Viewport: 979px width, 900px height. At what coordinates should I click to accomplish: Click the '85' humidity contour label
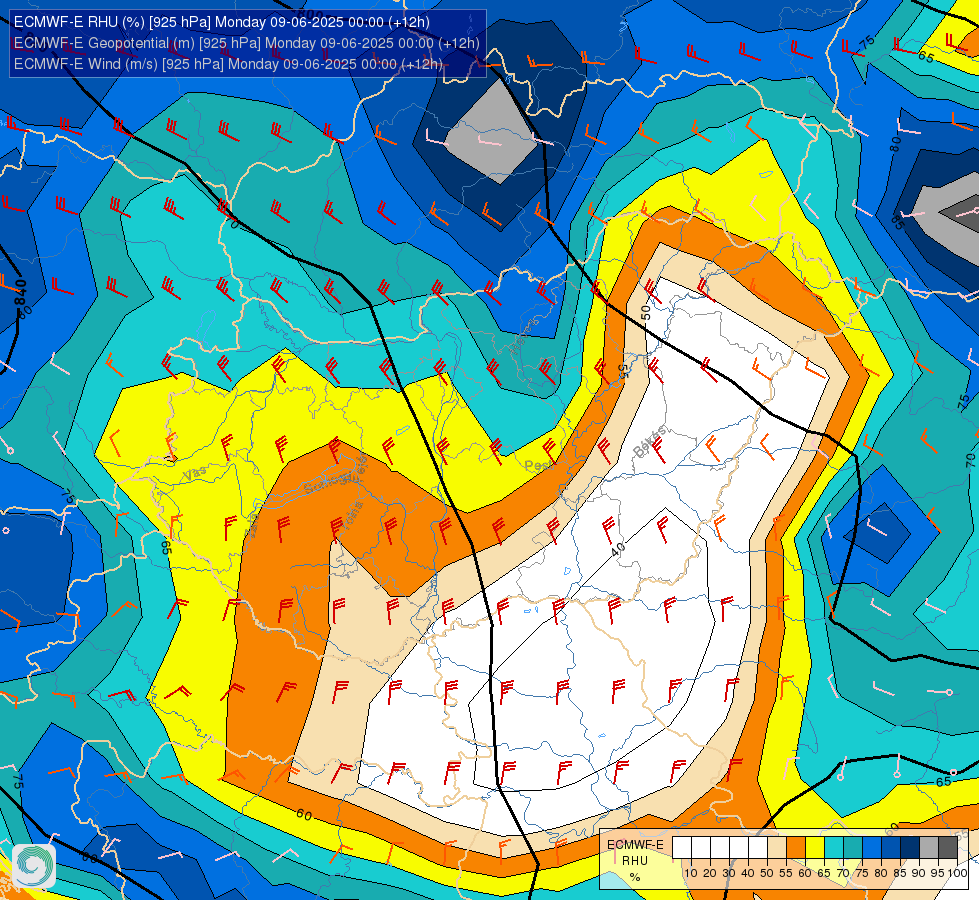pyautogui.click(x=897, y=222)
